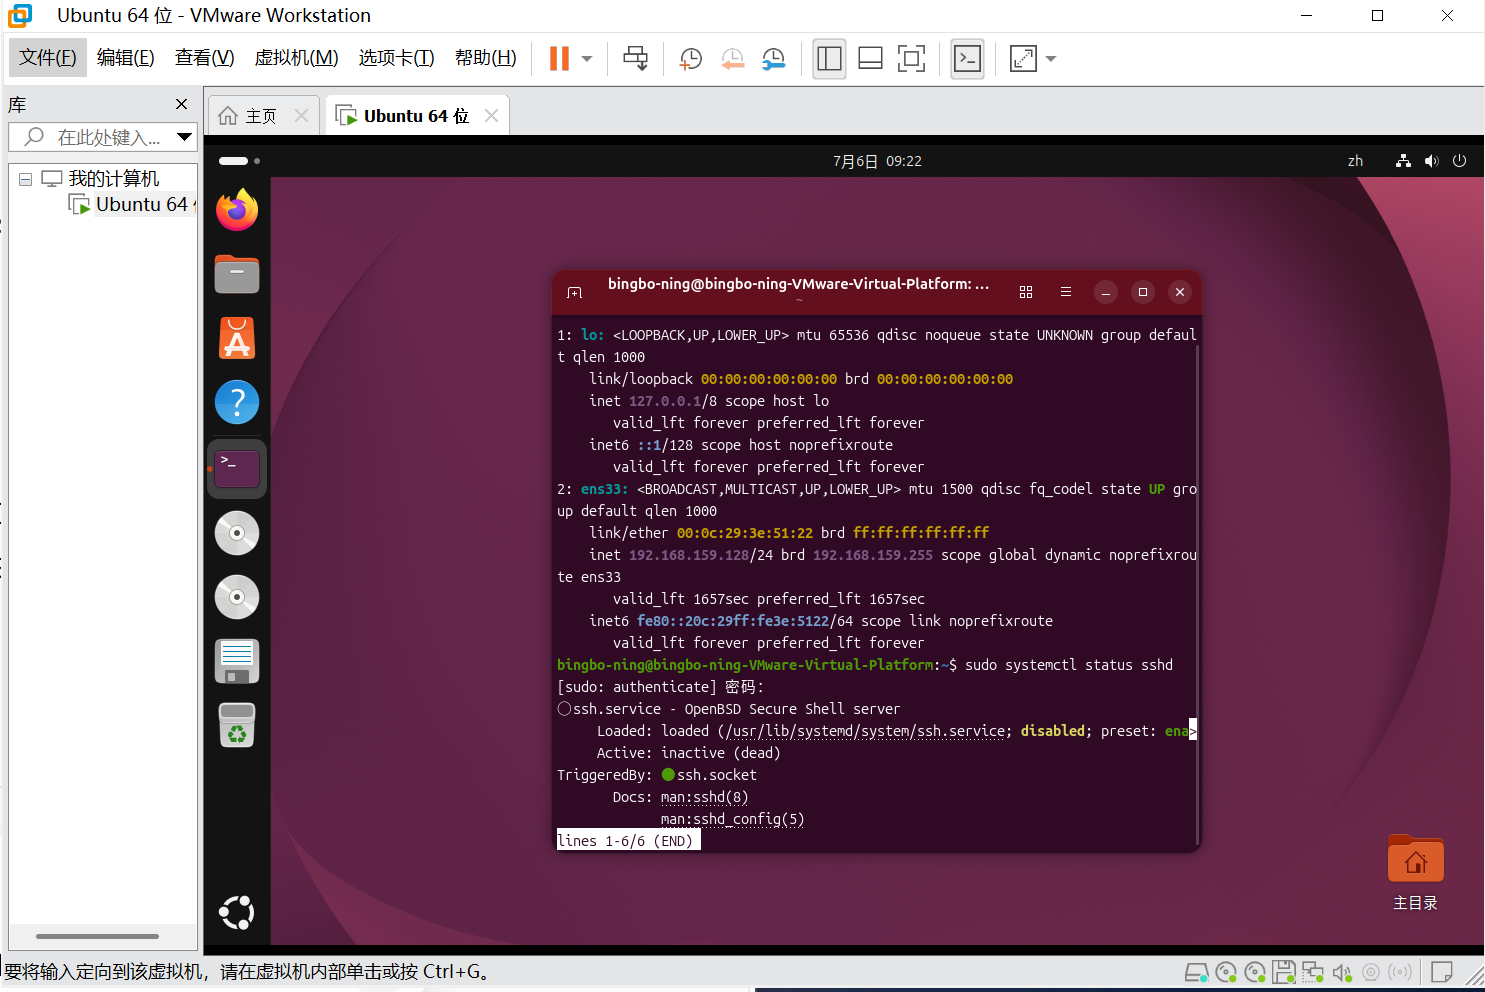Revert to the previous snapshot

[732, 59]
